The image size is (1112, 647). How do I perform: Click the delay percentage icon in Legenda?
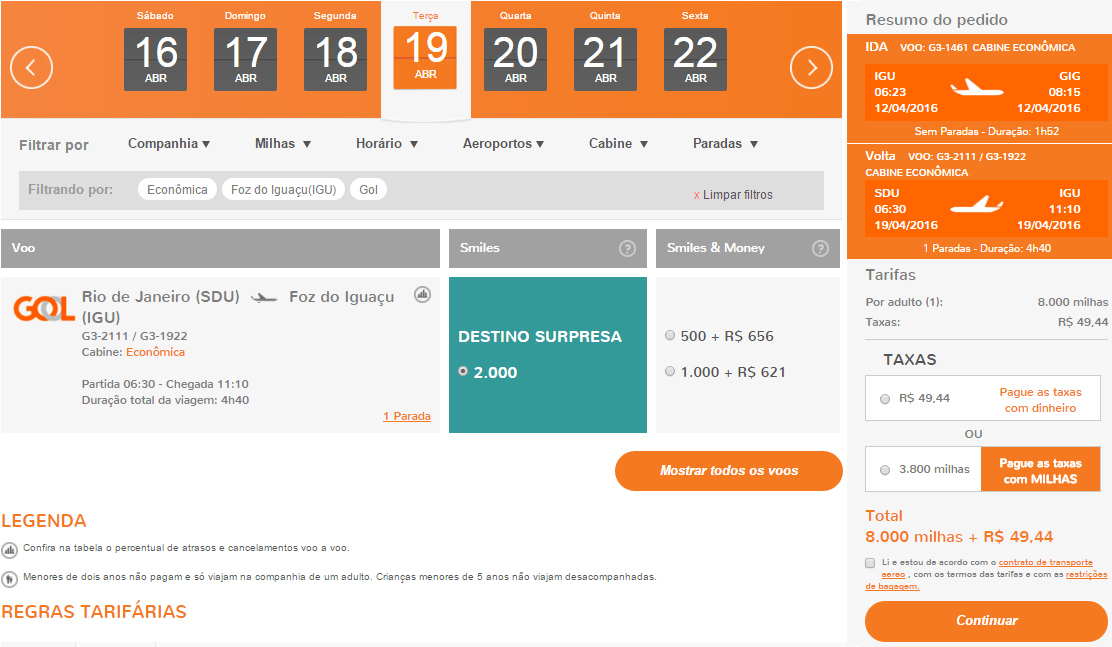point(9,550)
